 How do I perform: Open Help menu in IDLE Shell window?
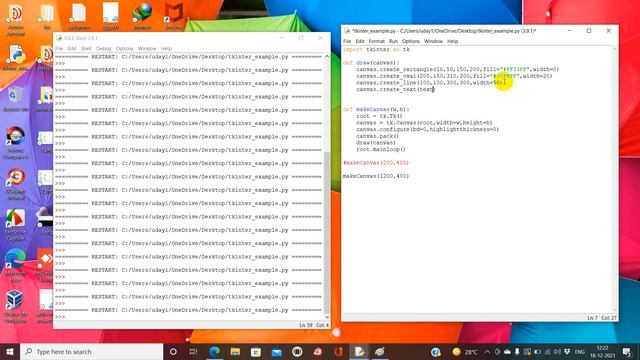coord(166,49)
